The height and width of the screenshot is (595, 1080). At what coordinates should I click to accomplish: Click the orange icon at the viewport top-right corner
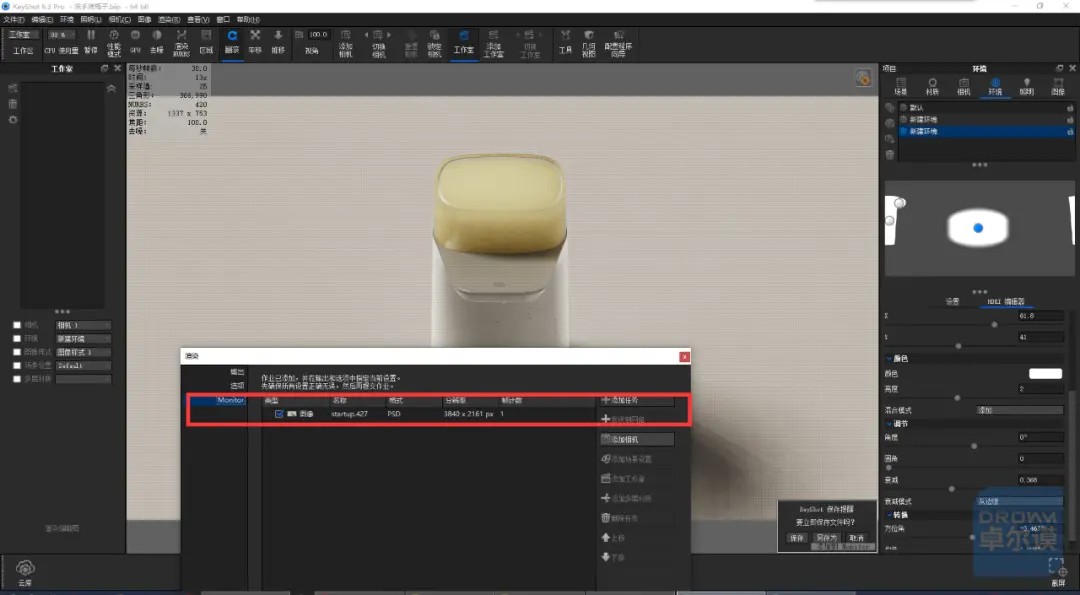pos(863,78)
